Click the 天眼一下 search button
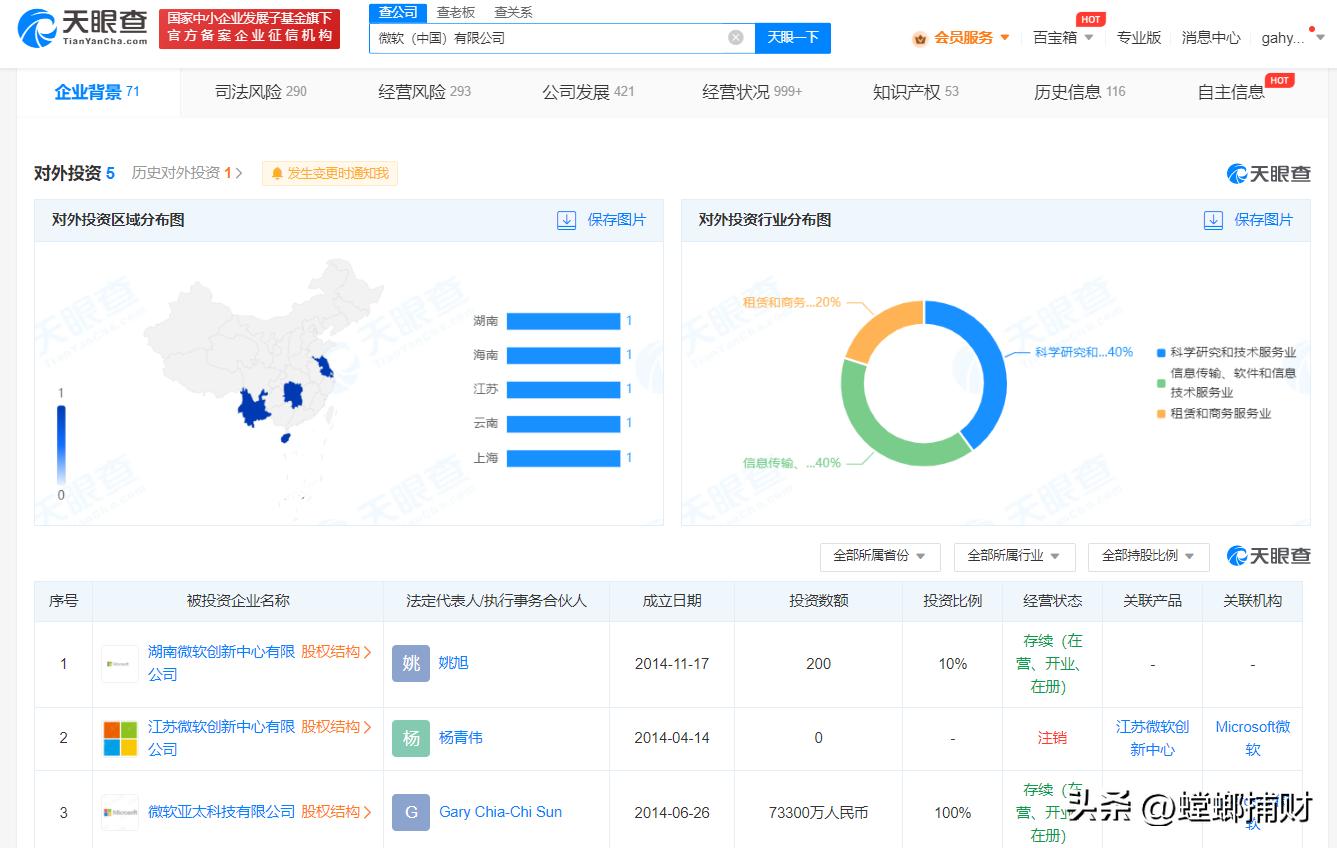Screen dimensions: 1337x848 [792, 37]
